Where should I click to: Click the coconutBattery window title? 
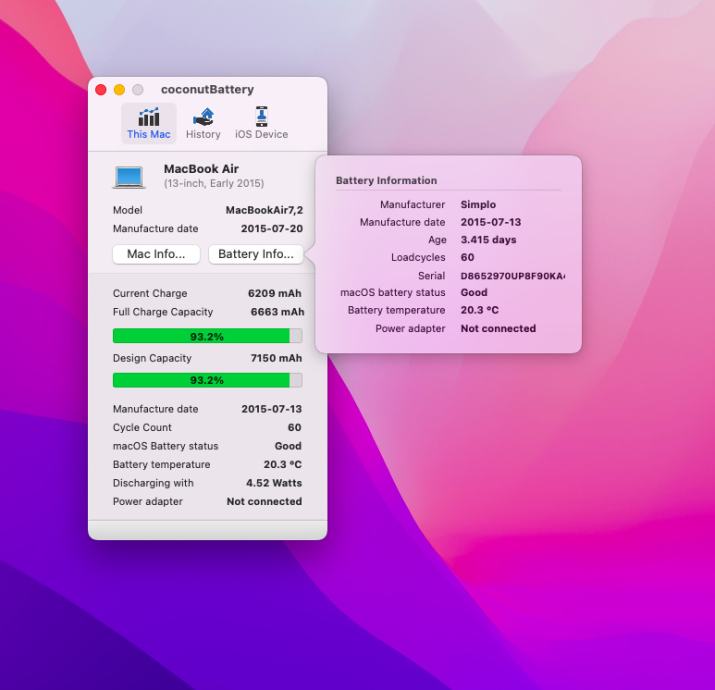pyautogui.click(x=207, y=89)
